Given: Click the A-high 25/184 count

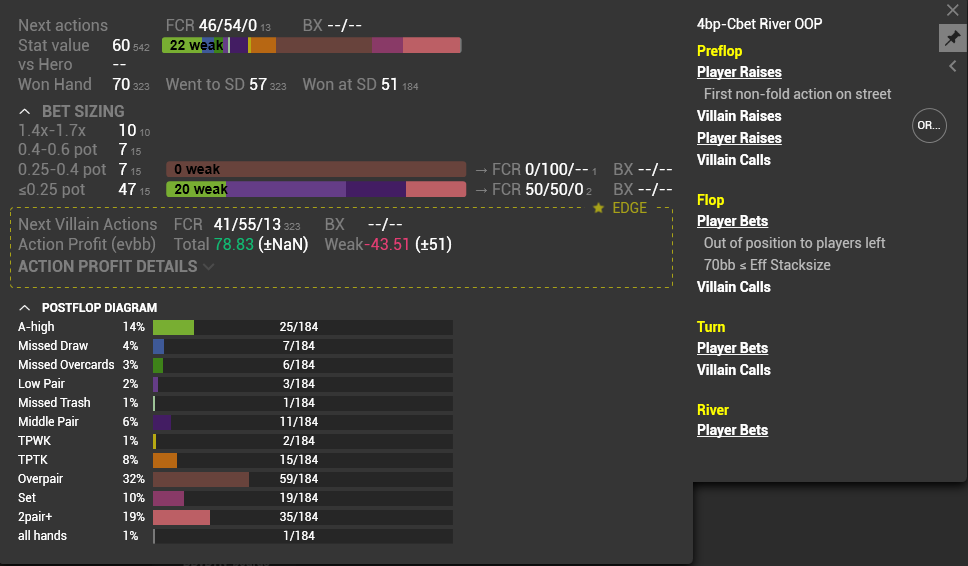Looking at the screenshot, I should click(299, 327).
